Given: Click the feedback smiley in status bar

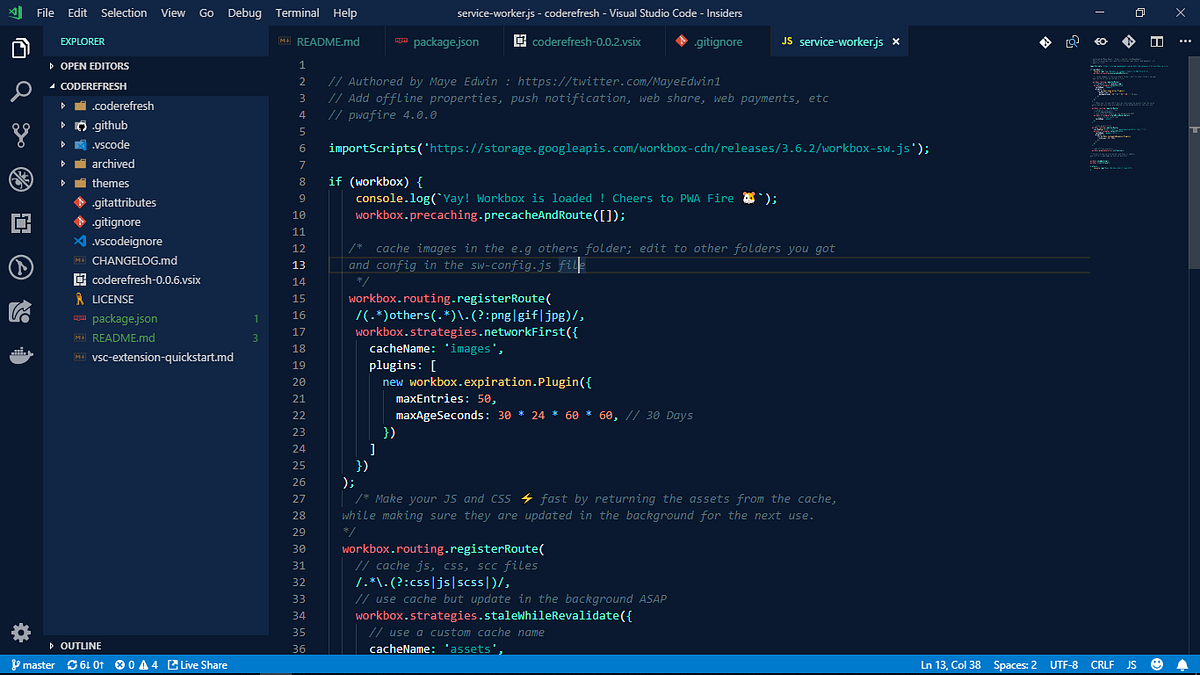Looking at the screenshot, I should [x=1157, y=664].
